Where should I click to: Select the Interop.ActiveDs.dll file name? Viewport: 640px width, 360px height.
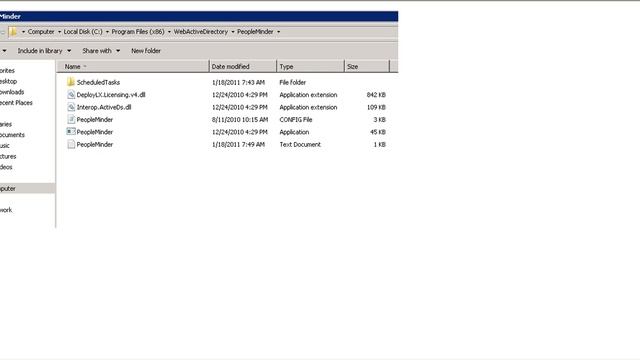[104, 107]
